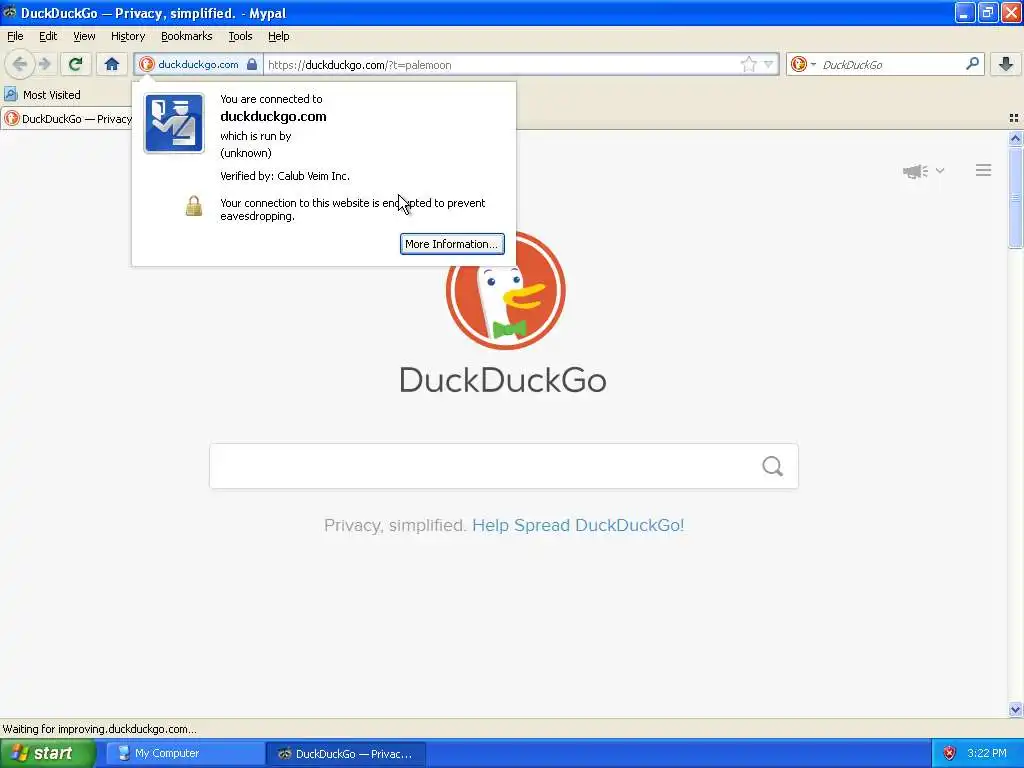Open the Tools menu

tap(240, 36)
